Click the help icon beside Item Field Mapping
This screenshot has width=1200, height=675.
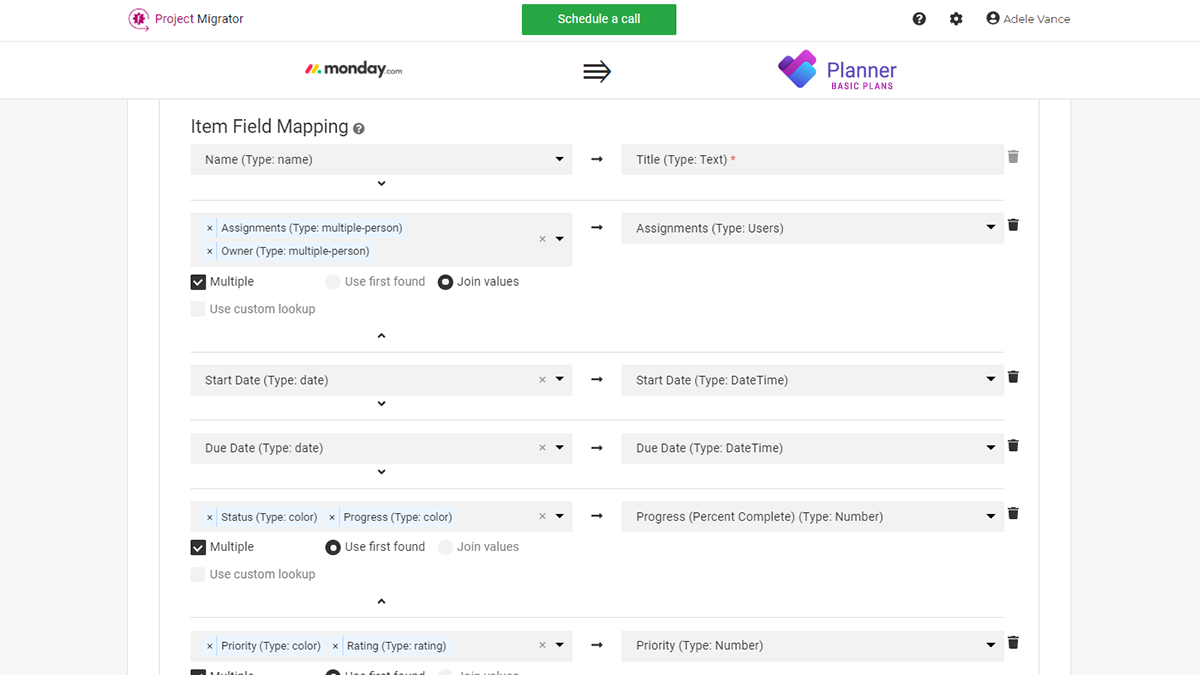point(359,128)
